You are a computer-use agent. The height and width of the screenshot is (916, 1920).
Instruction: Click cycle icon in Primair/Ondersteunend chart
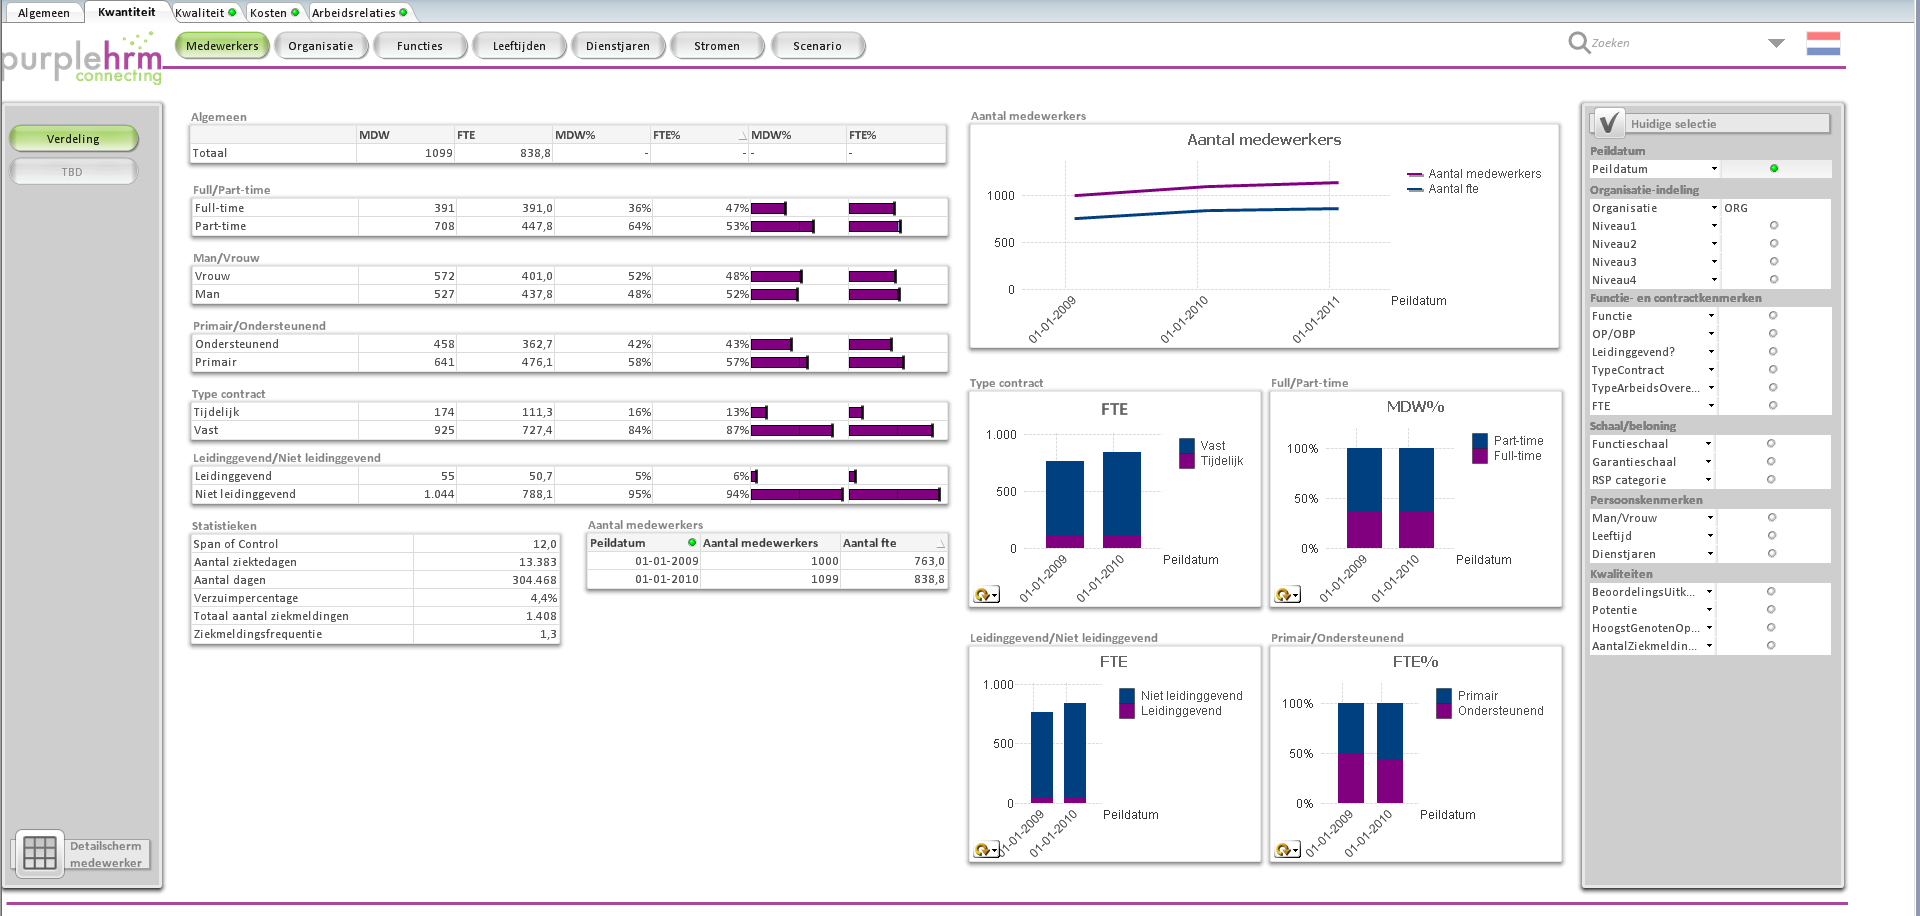pyautogui.click(x=1285, y=850)
